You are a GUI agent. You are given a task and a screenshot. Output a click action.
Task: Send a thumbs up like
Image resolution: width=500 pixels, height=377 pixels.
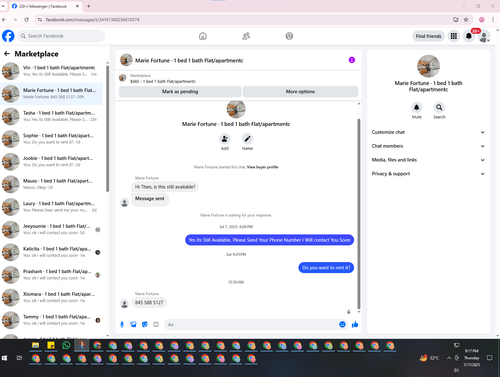click(x=355, y=324)
